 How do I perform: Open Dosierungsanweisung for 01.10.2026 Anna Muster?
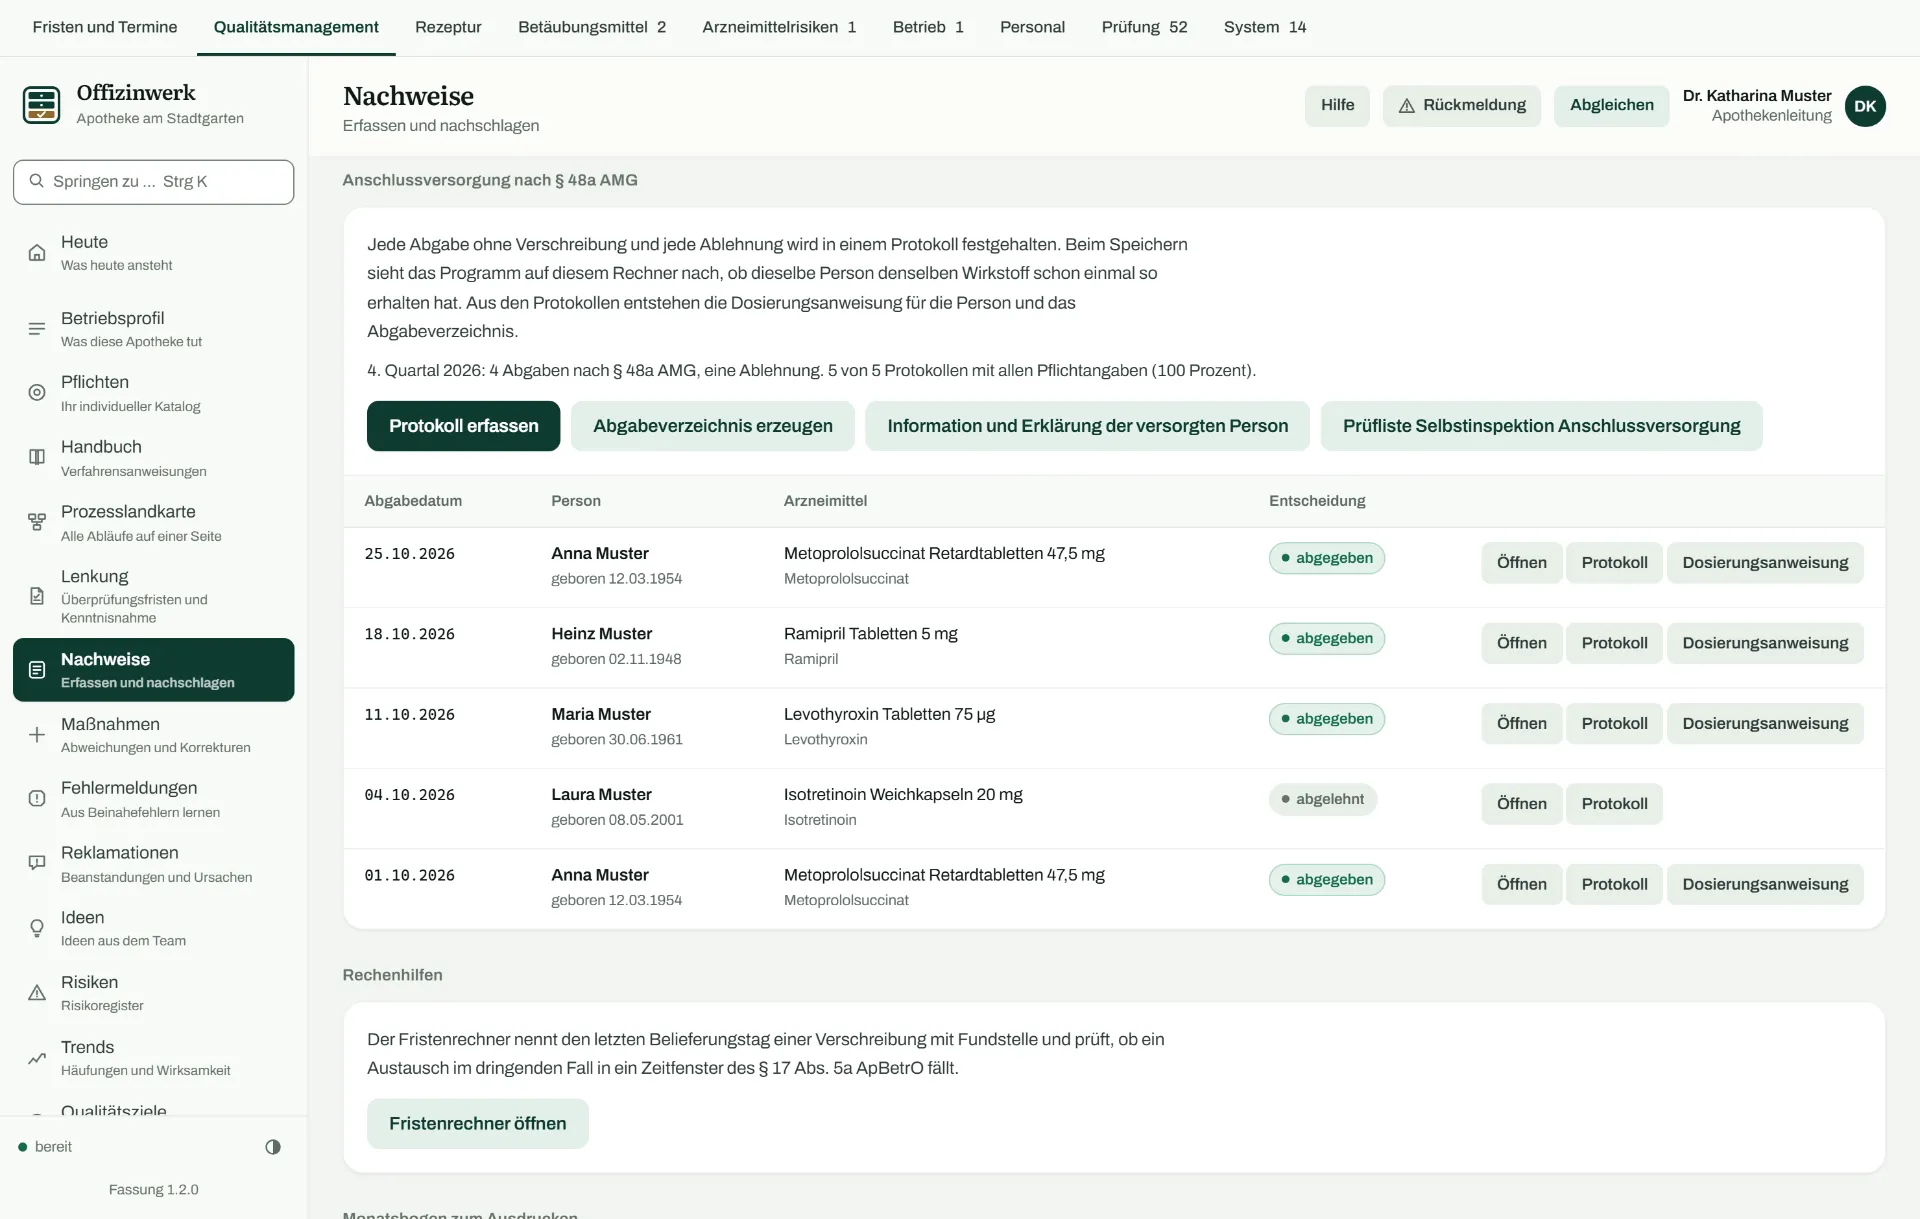pyautogui.click(x=1765, y=885)
